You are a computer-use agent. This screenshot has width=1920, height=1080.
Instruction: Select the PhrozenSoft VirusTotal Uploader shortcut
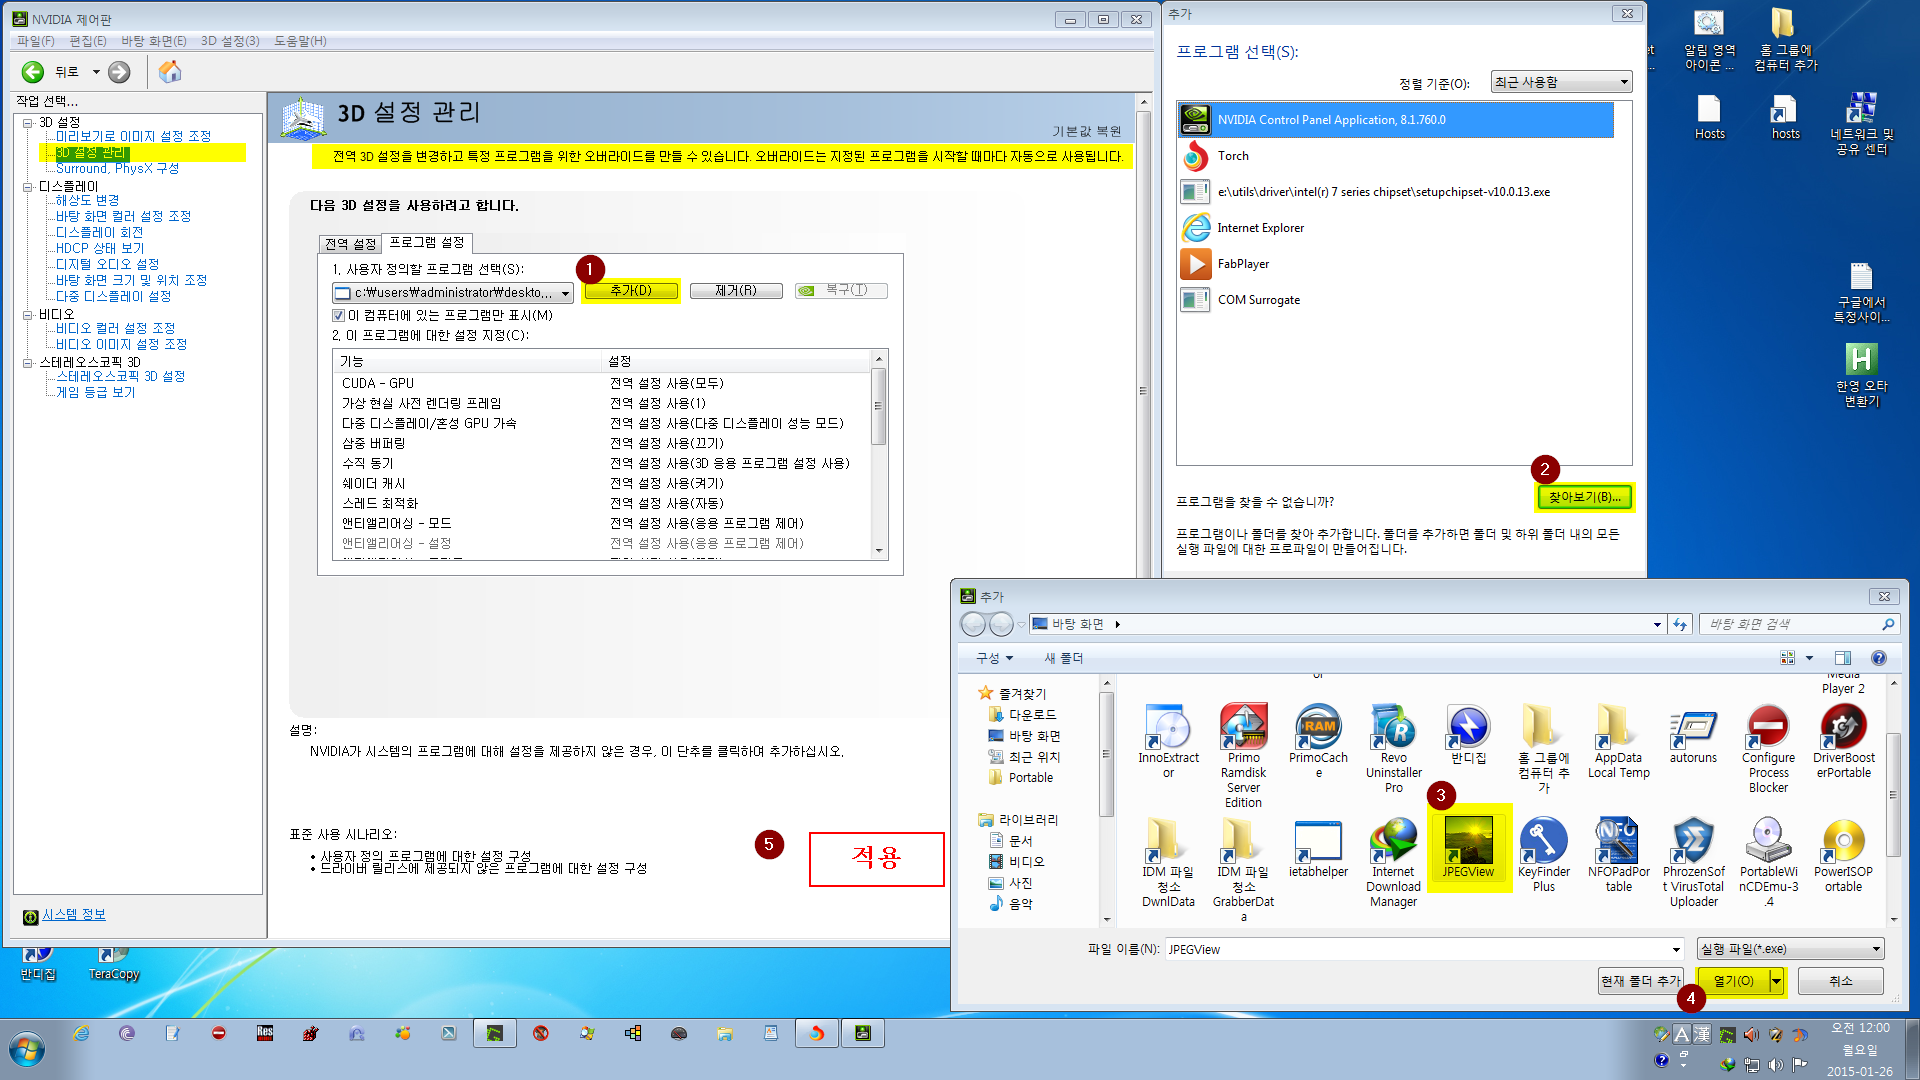coord(1694,862)
